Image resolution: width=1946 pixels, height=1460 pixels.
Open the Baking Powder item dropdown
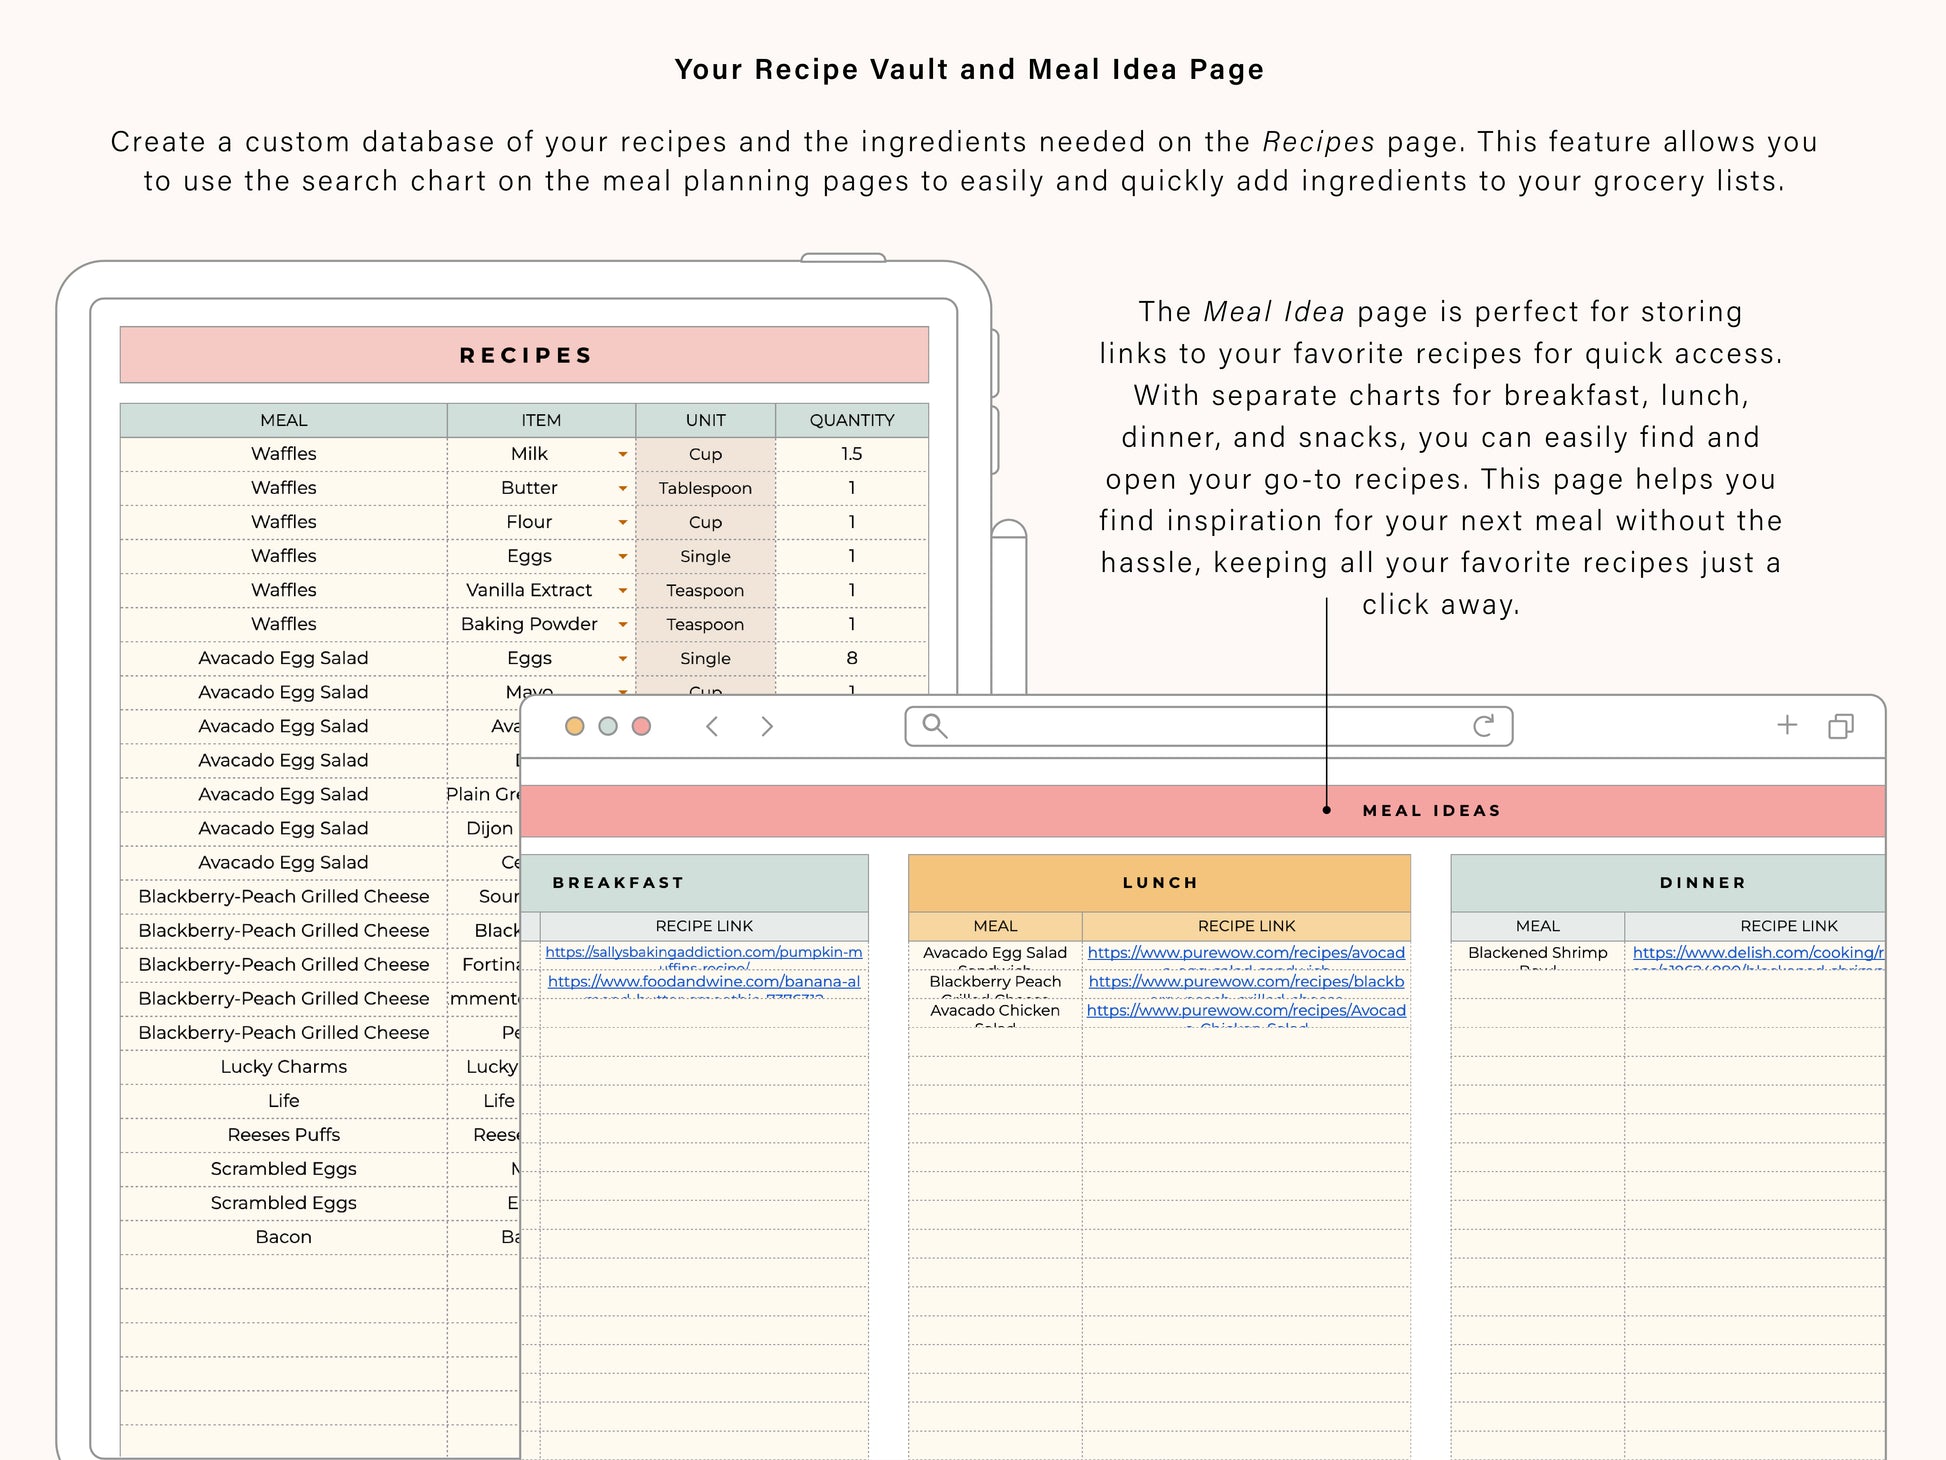[622, 625]
